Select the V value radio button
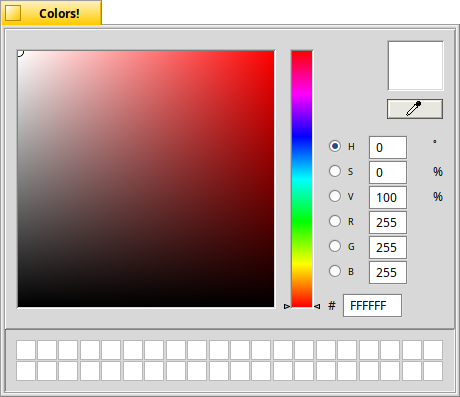 coord(335,196)
